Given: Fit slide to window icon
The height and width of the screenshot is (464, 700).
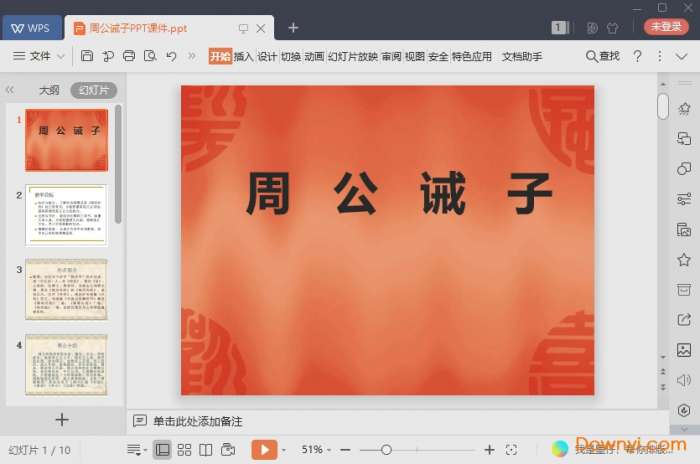Looking at the screenshot, I should pos(511,450).
